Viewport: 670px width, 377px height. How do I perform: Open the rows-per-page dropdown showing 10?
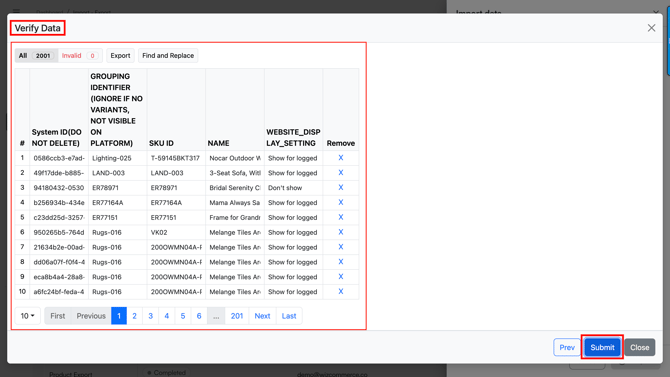point(27,316)
